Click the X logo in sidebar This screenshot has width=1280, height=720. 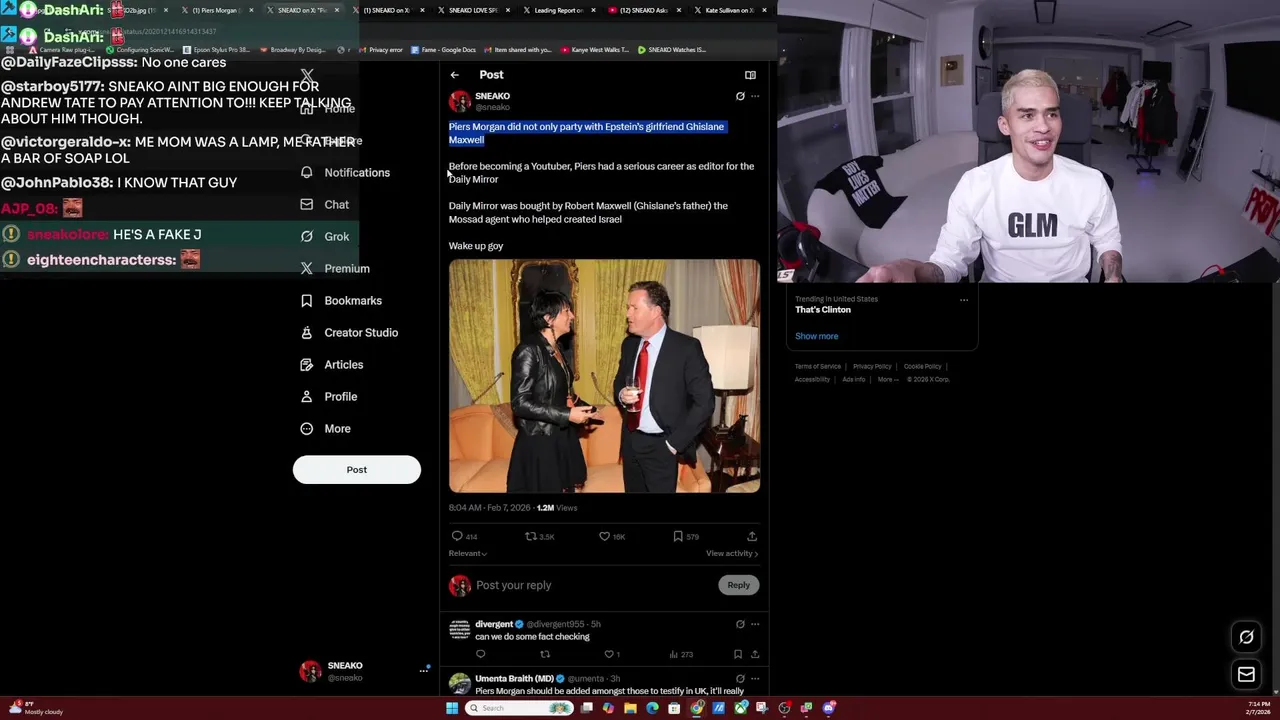[x=307, y=76]
